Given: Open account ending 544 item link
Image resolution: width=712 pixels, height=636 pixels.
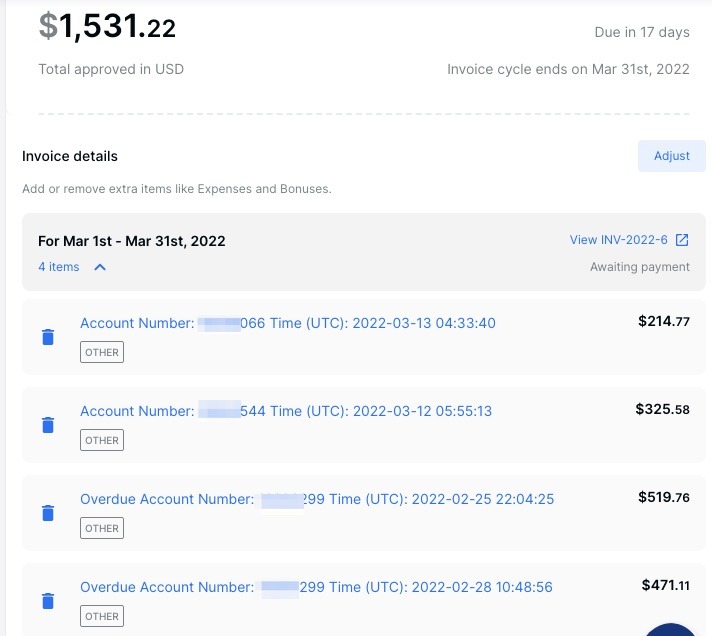Looking at the screenshot, I should [x=286, y=411].
